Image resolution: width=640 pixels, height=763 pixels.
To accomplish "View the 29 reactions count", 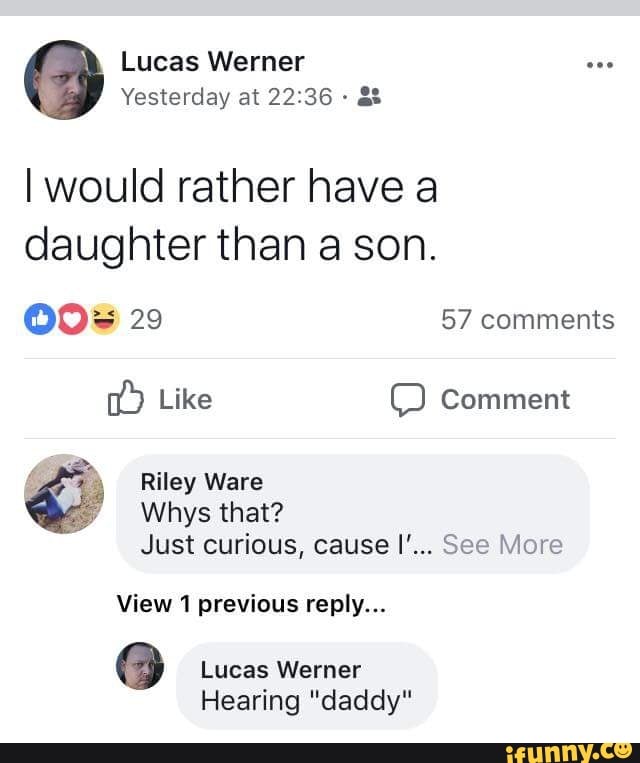I will [x=146, y=320].
